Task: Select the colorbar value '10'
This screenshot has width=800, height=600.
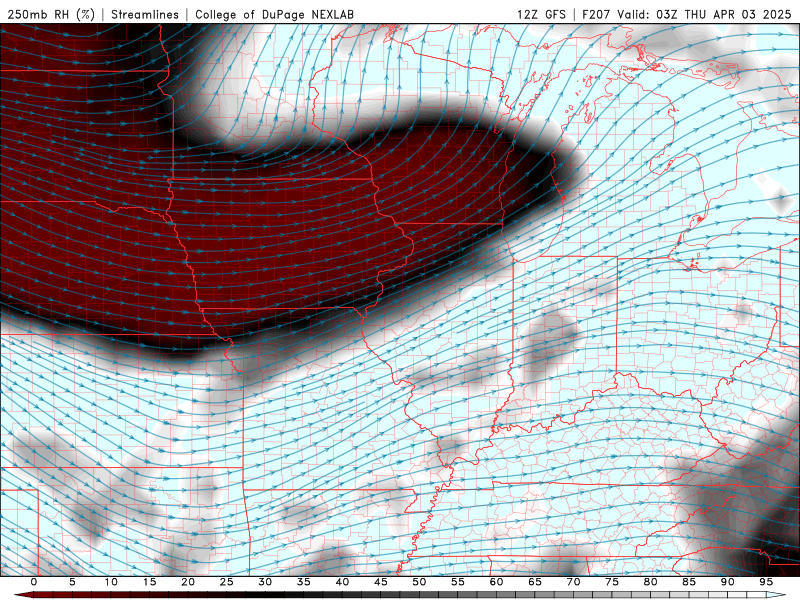Action: click(111, 582)
